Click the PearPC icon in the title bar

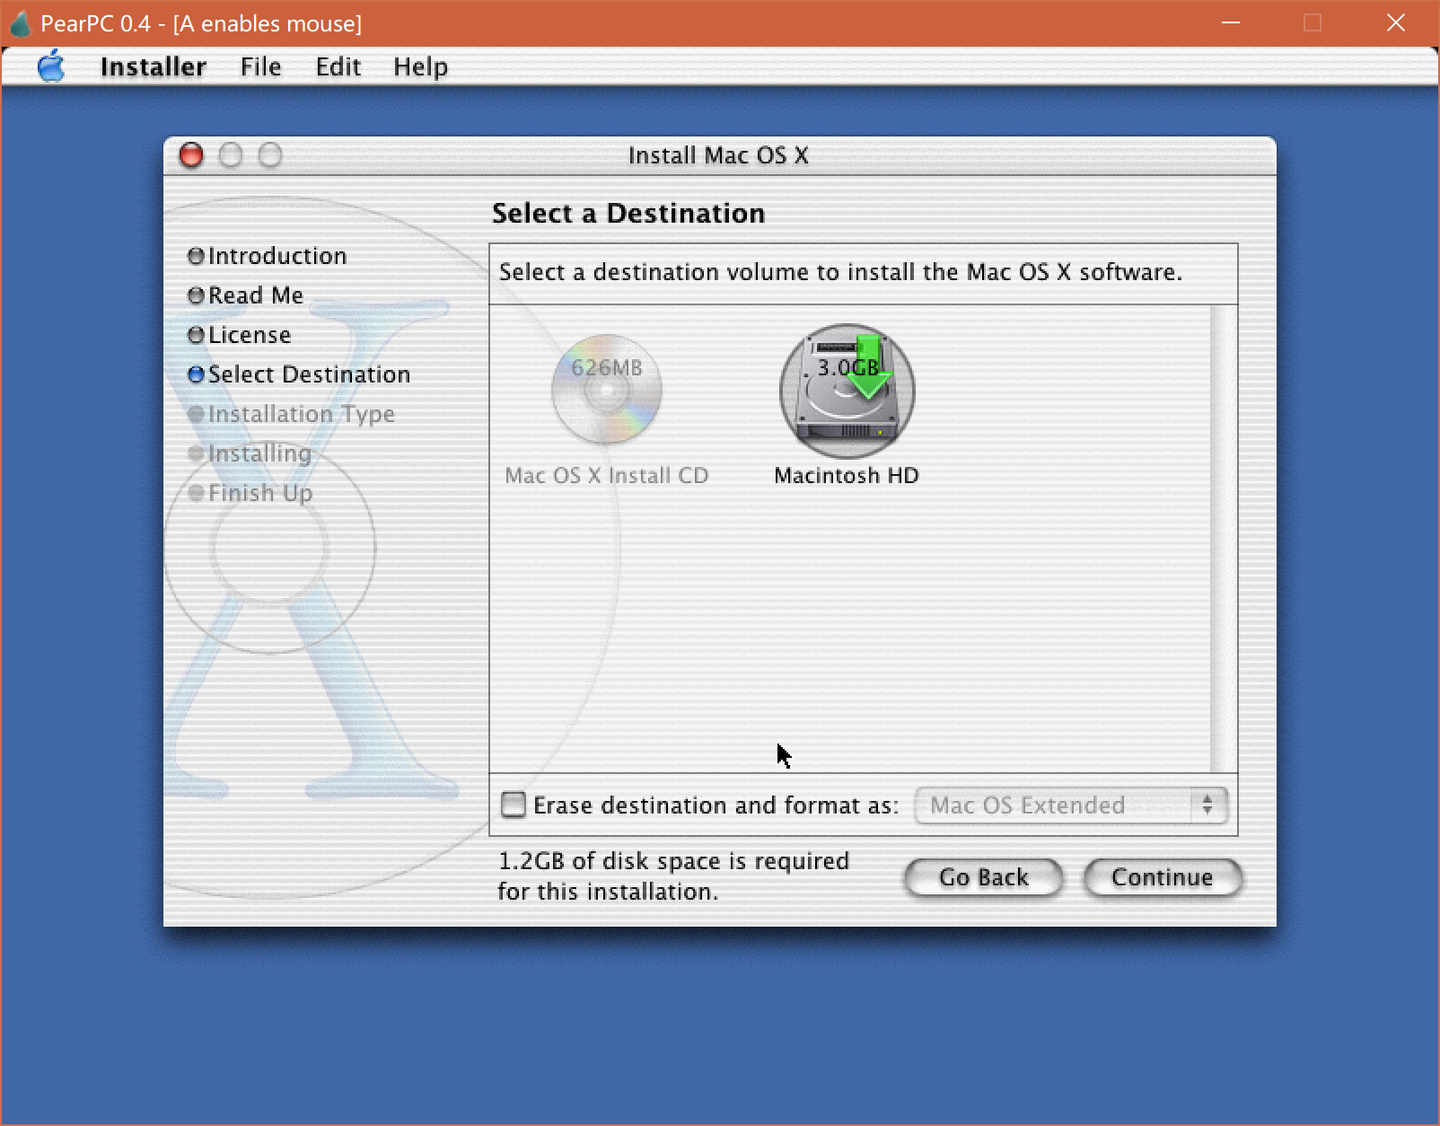coord(20,22)
